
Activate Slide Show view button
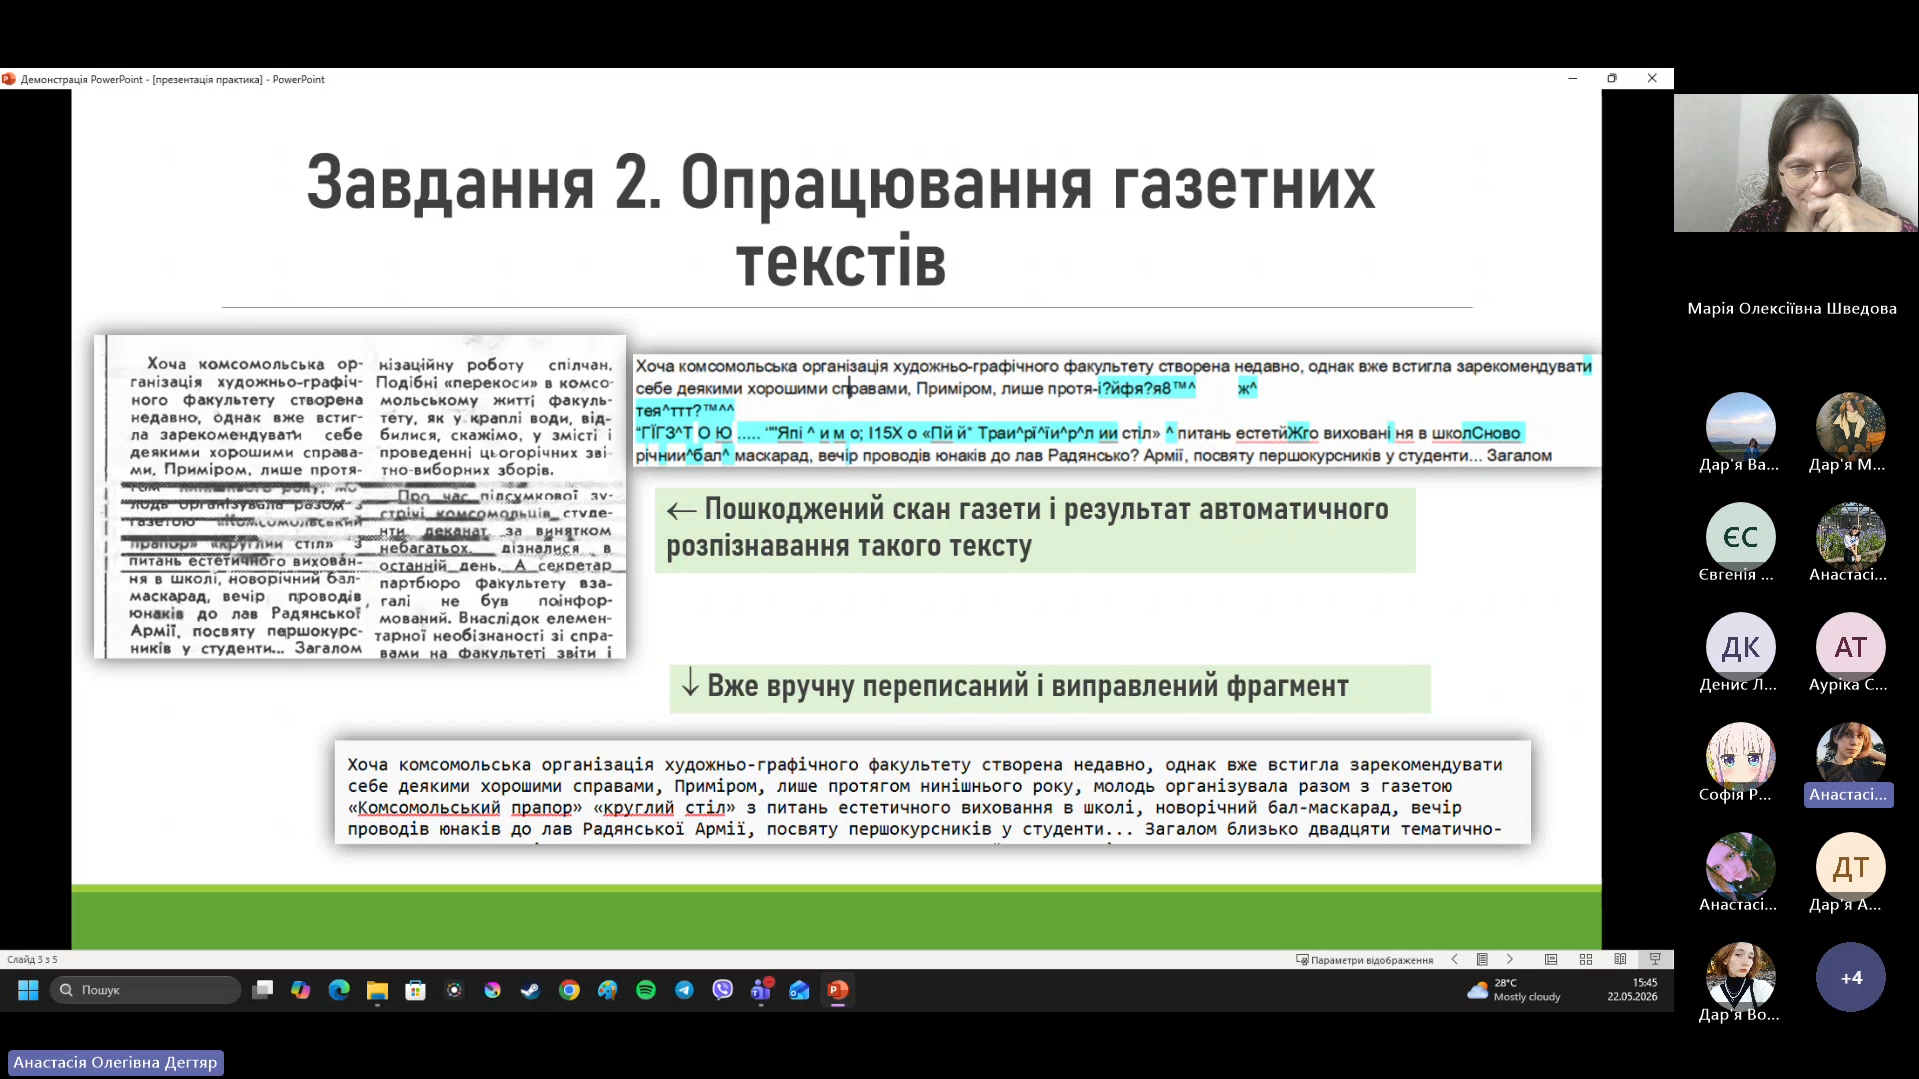coord(1655,960)
